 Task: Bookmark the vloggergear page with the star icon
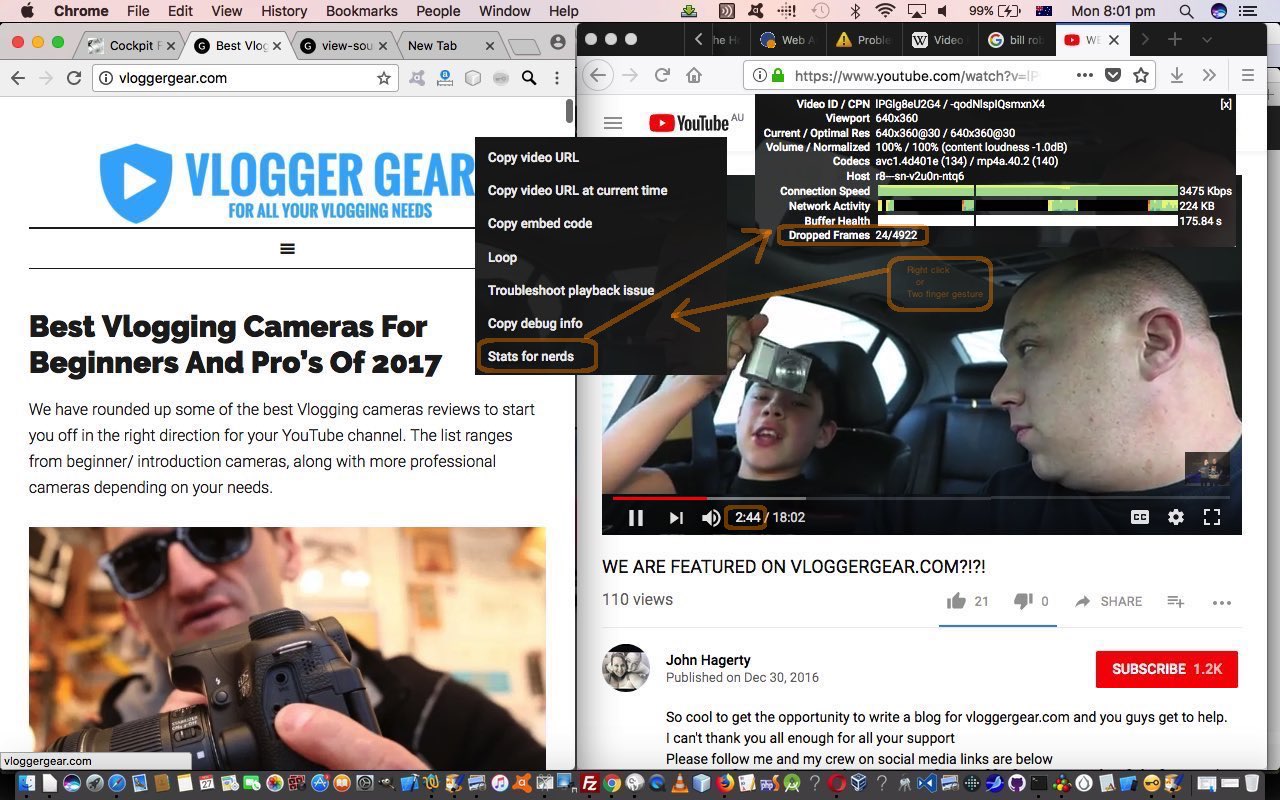384,78
